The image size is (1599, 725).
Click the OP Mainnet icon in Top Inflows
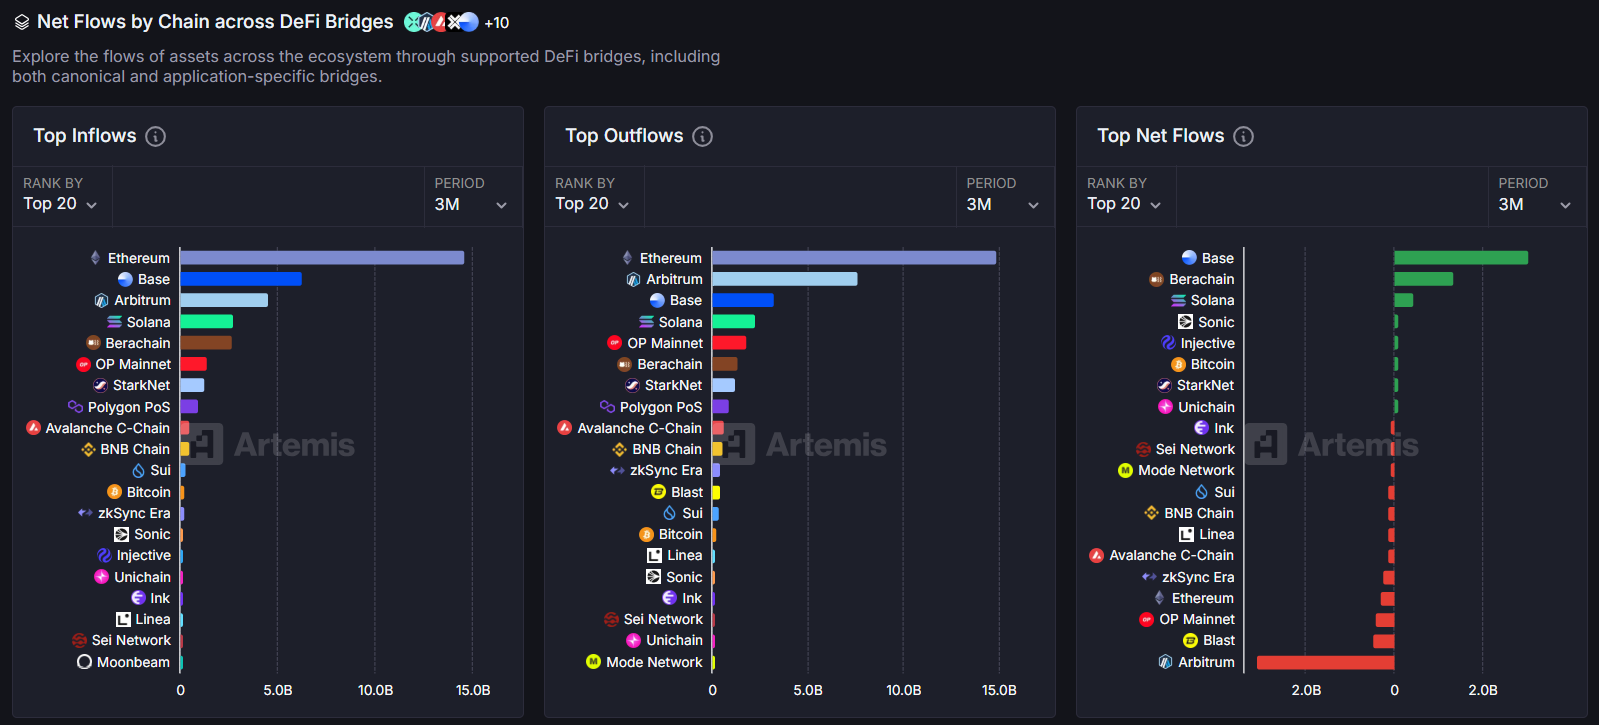tap(84, 364)
